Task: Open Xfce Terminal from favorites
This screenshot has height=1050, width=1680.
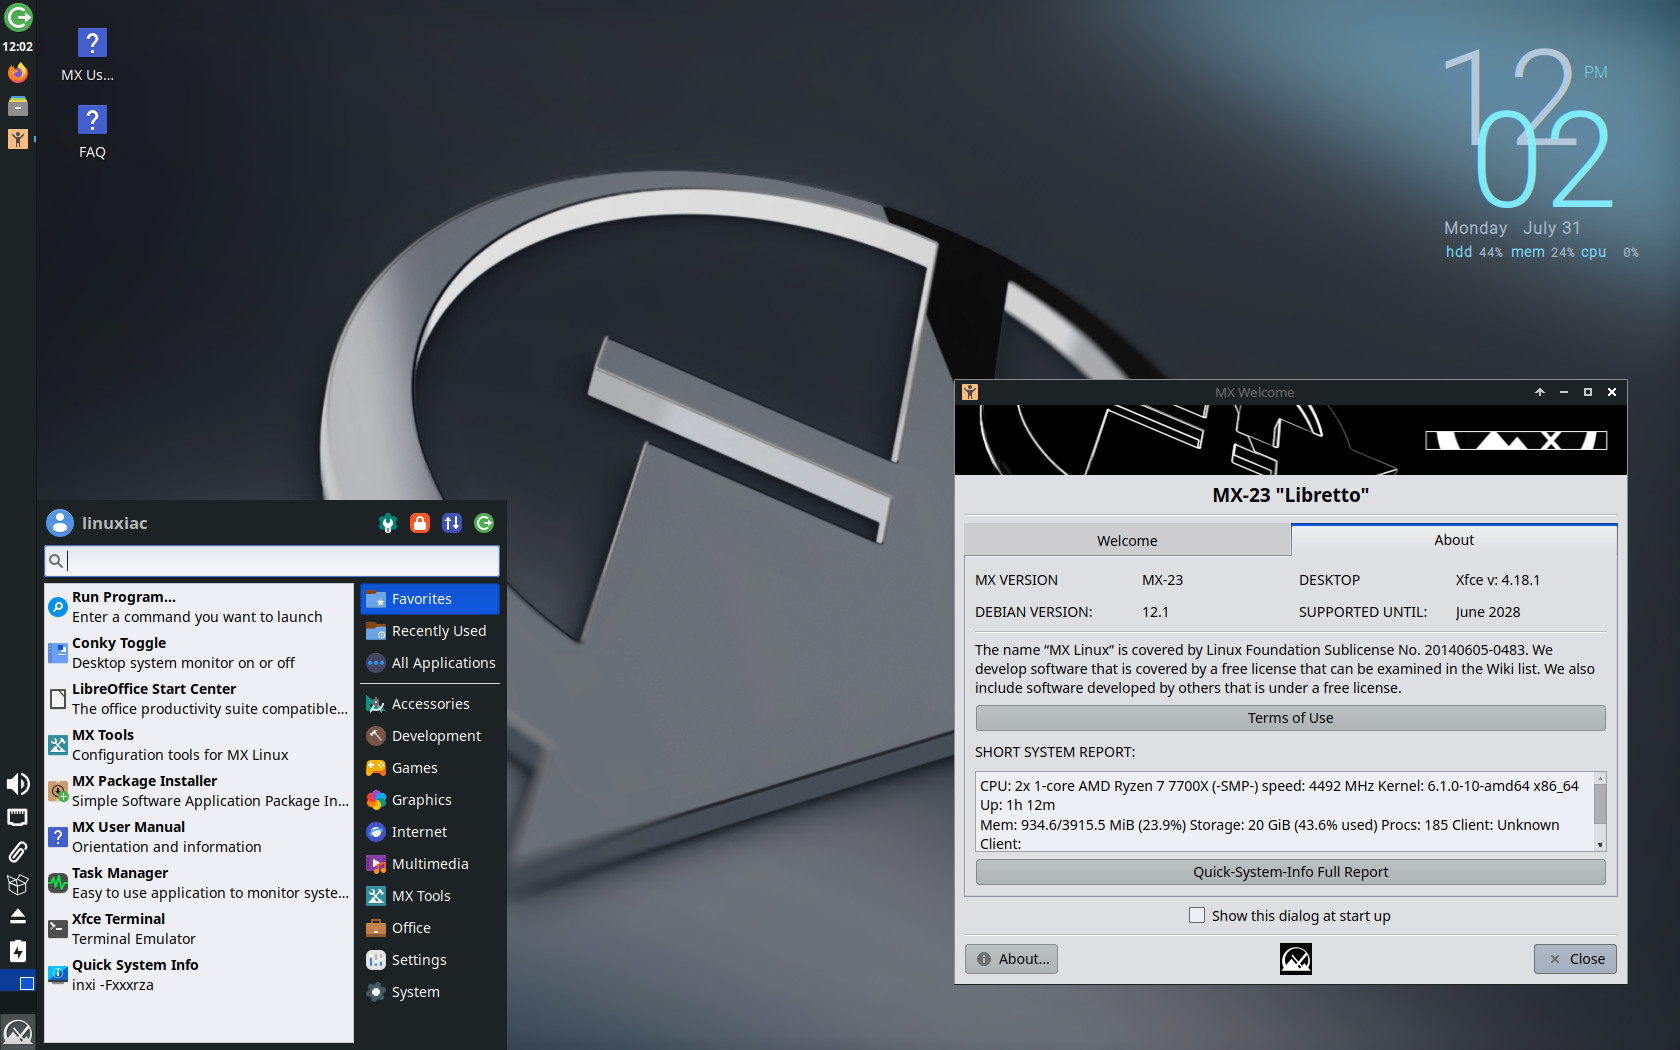Action: (199, 929)
